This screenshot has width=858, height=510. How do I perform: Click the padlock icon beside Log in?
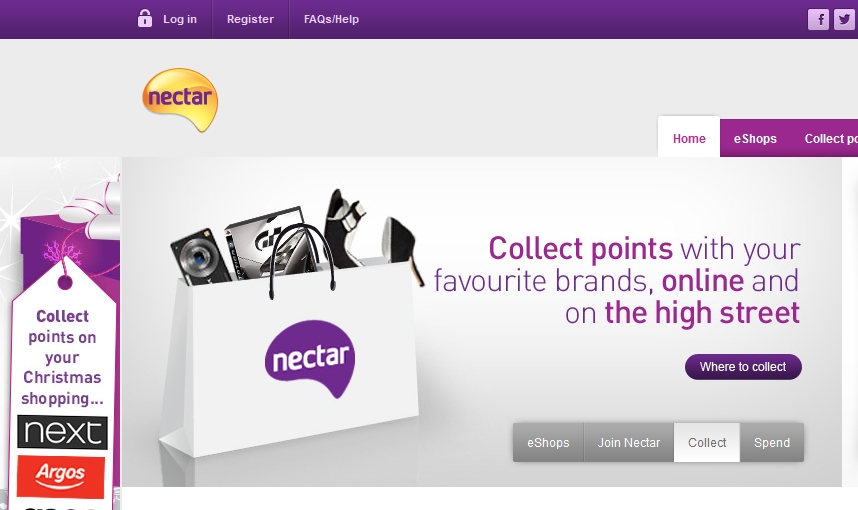144,19
